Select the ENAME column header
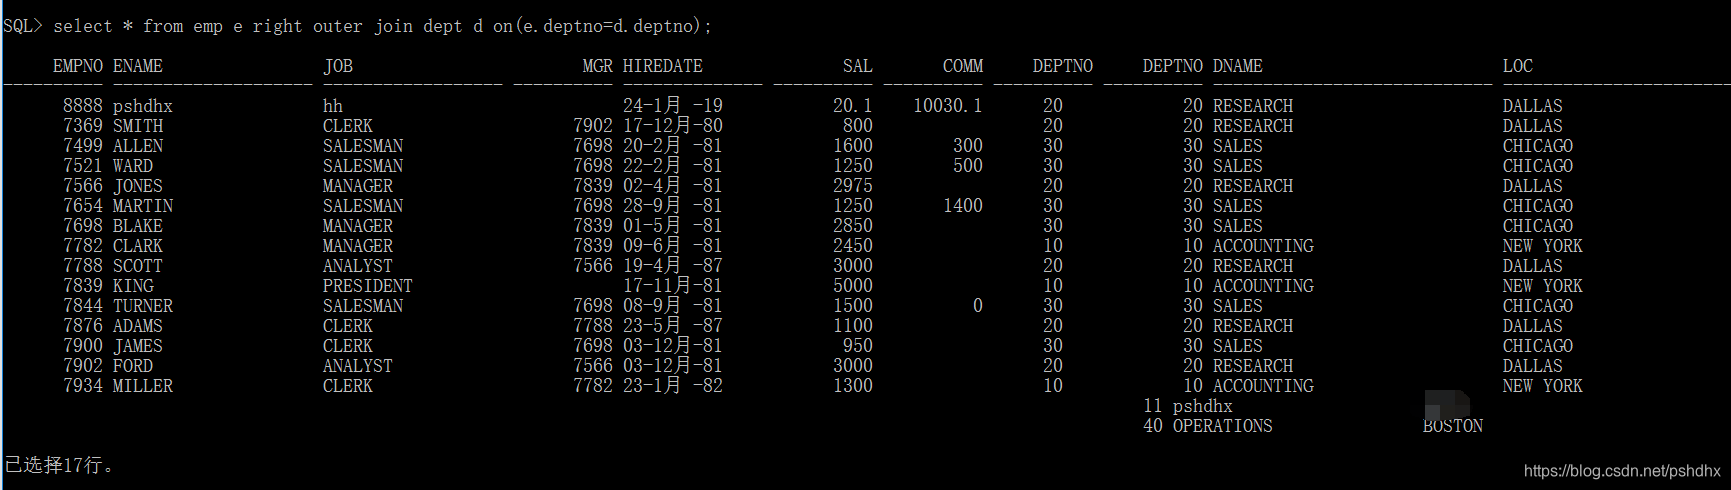Screen dimensions: 1731x490 tap(138, 66)
